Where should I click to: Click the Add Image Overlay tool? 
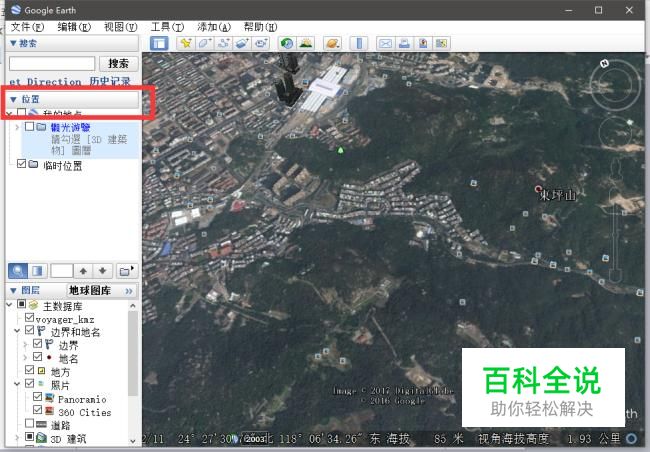tap(242, 43)
